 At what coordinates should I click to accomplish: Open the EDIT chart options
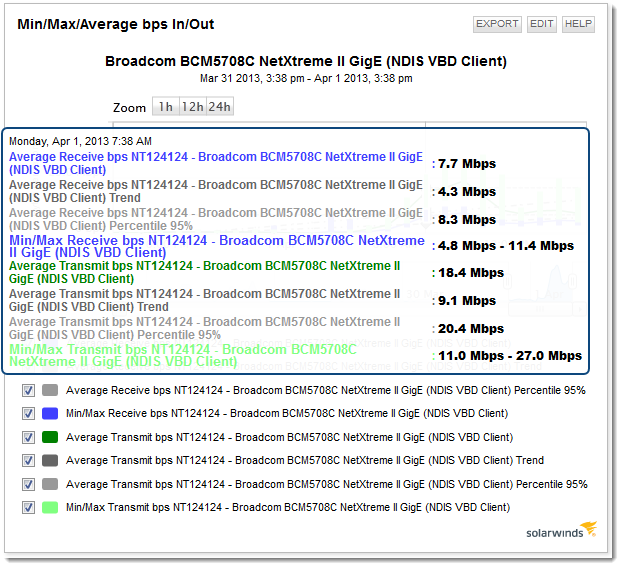click(541, 24)
